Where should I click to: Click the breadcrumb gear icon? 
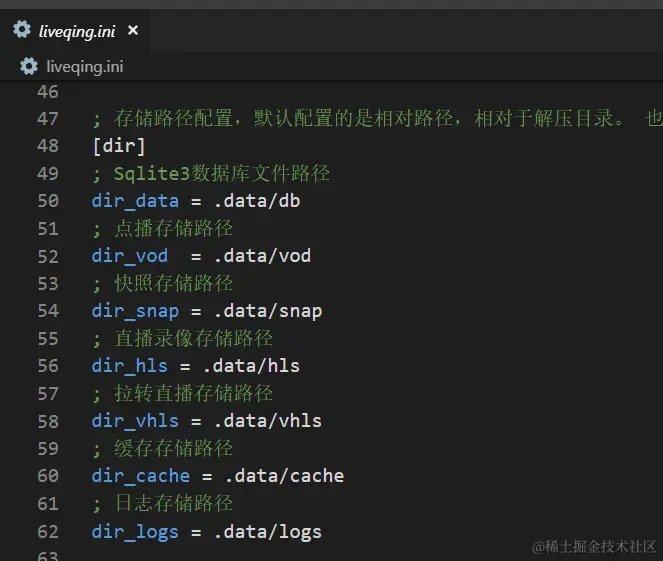(29, 66)
